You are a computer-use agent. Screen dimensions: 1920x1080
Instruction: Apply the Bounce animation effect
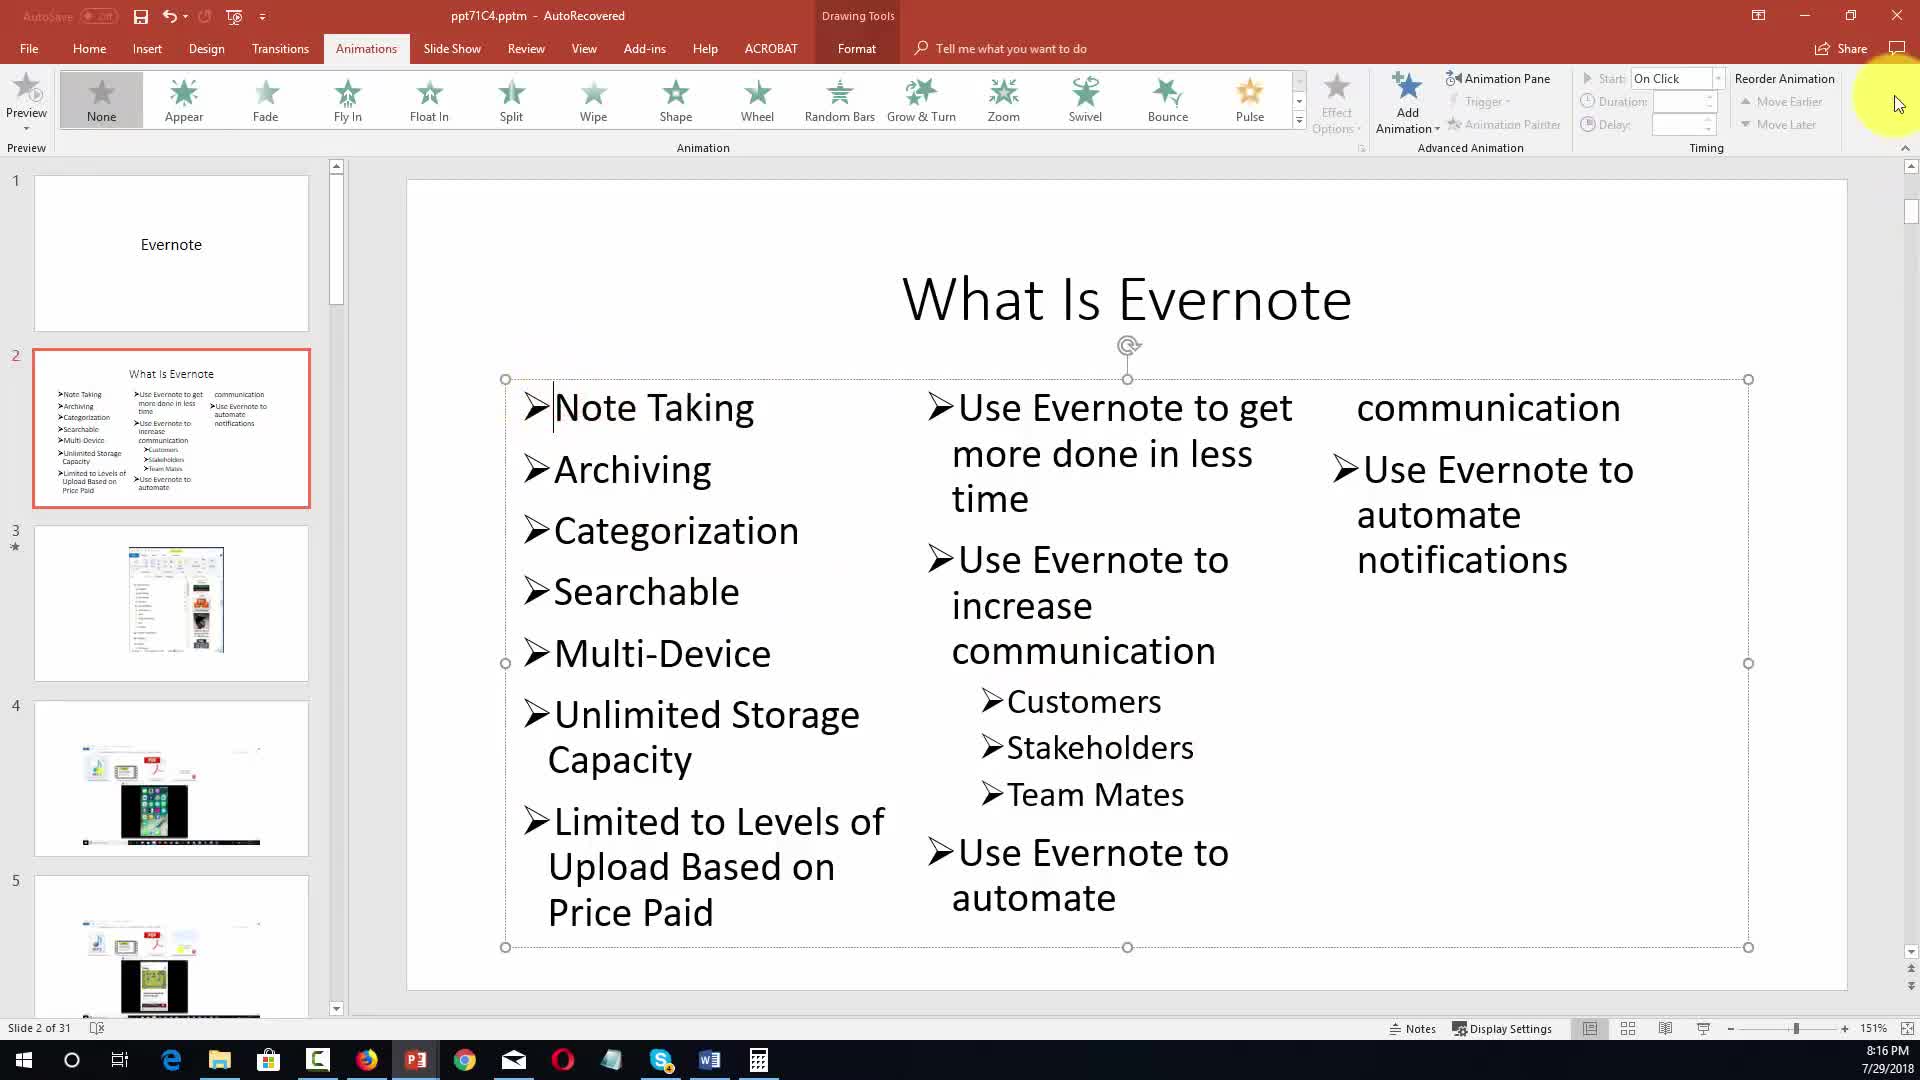pos(1167,100)
